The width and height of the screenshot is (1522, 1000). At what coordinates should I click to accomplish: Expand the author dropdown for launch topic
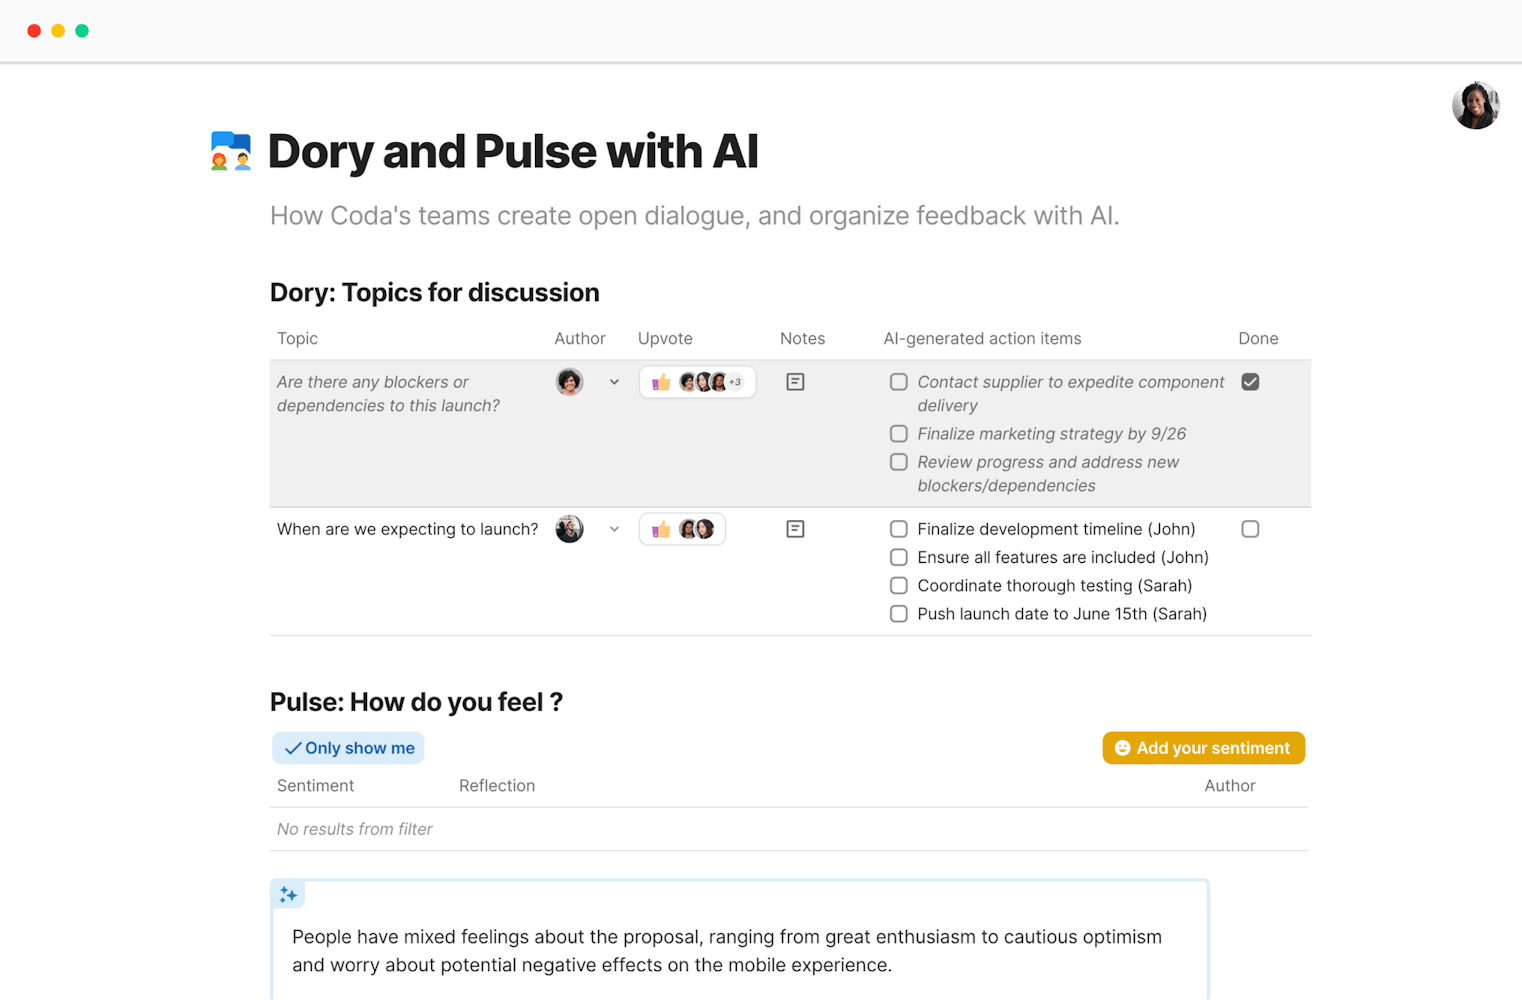point(614,529)
